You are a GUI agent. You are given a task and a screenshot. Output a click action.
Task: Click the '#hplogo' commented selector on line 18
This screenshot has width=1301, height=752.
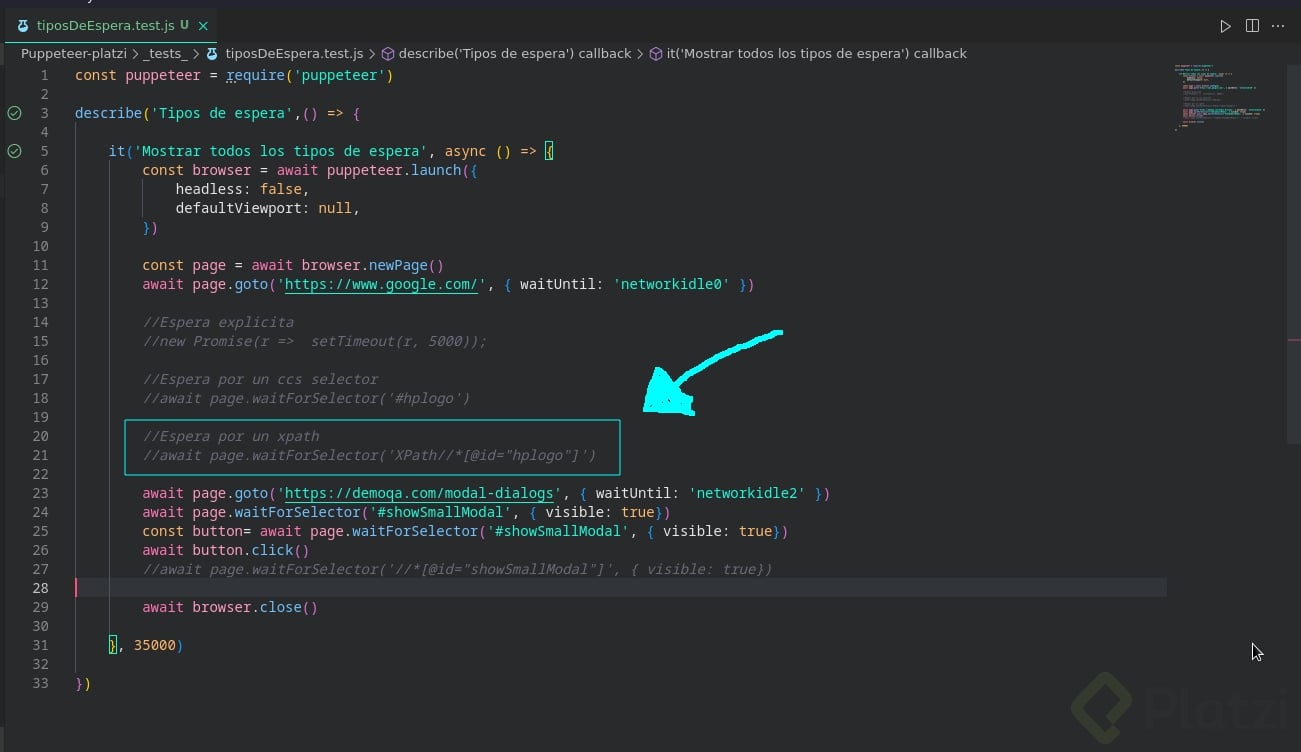click(x=424, y=398)
